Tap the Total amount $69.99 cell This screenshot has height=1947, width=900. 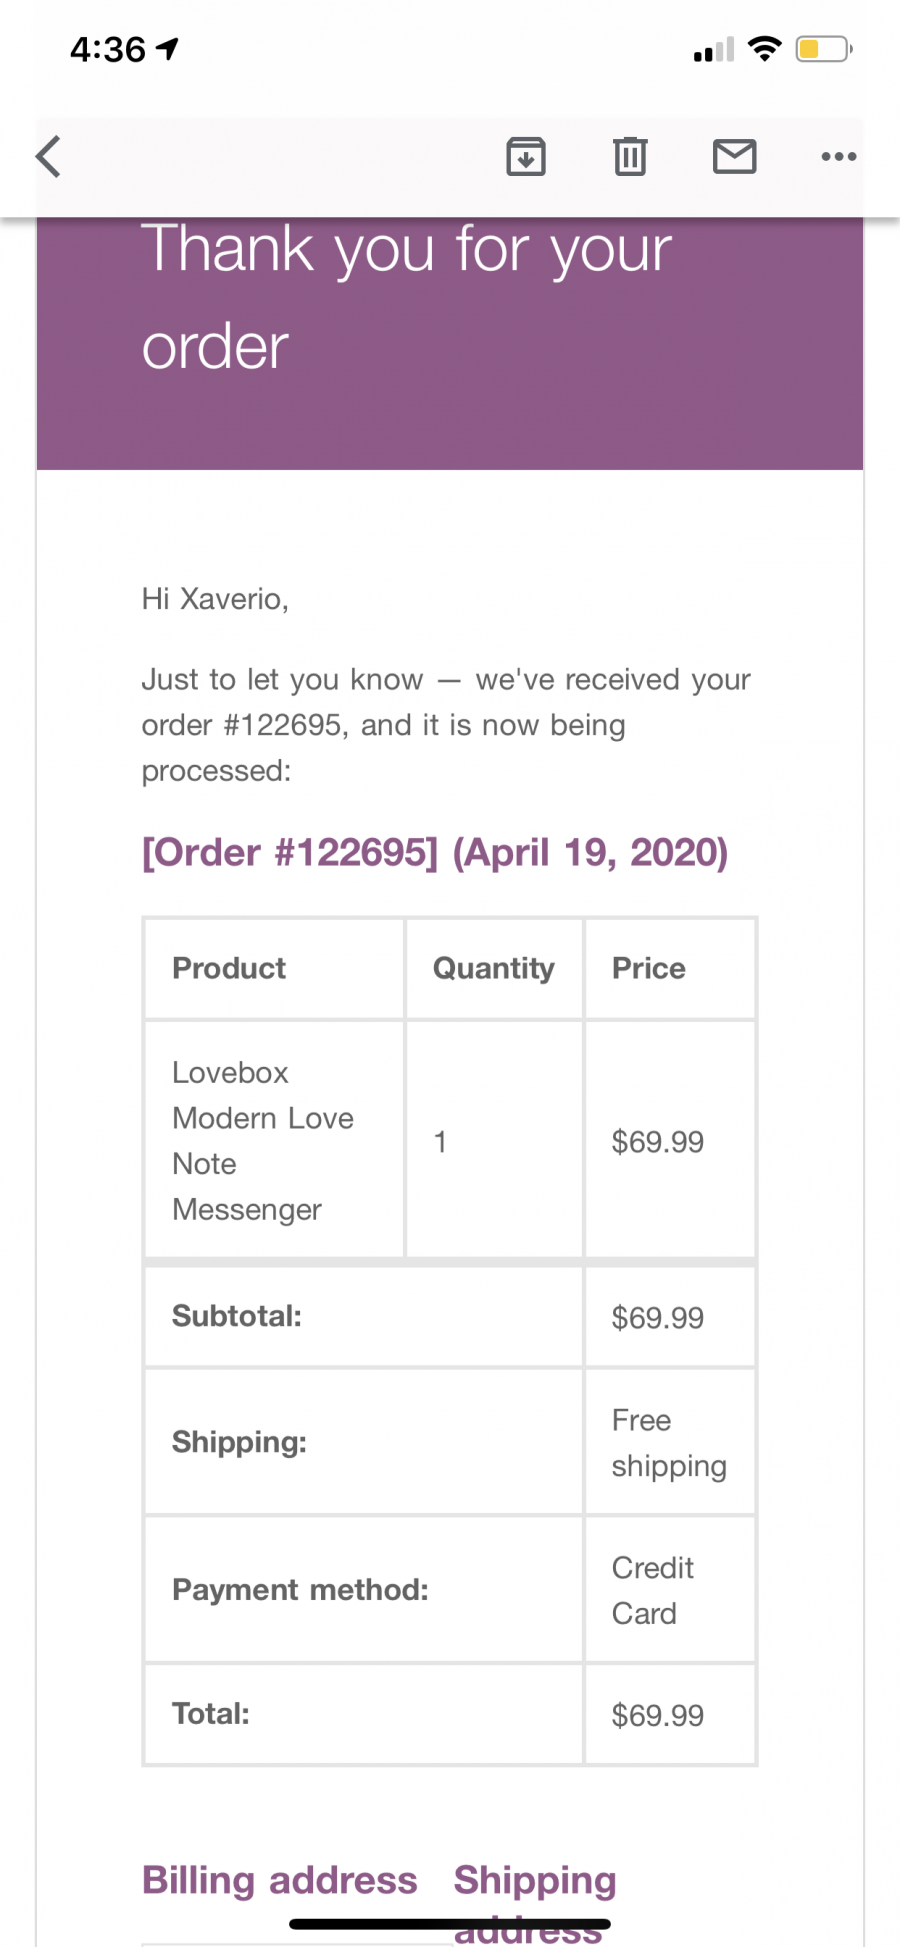pos(670,1714)
